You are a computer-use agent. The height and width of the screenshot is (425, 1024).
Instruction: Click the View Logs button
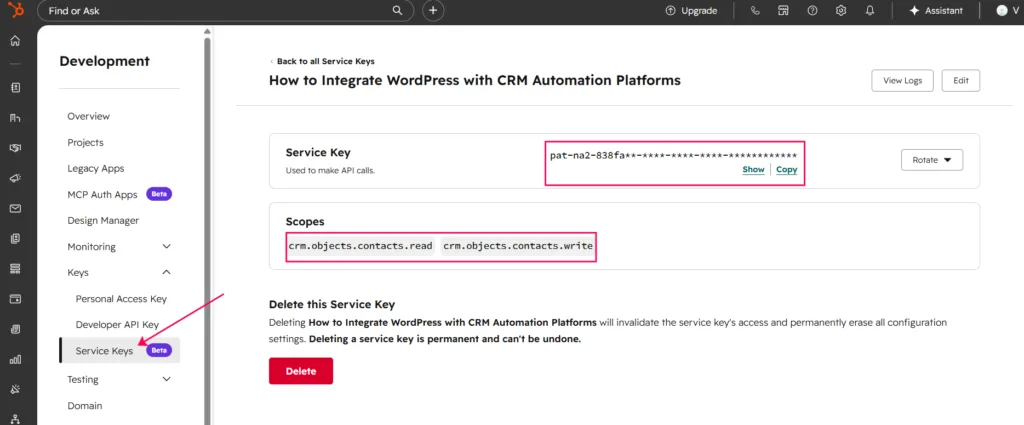903,80
